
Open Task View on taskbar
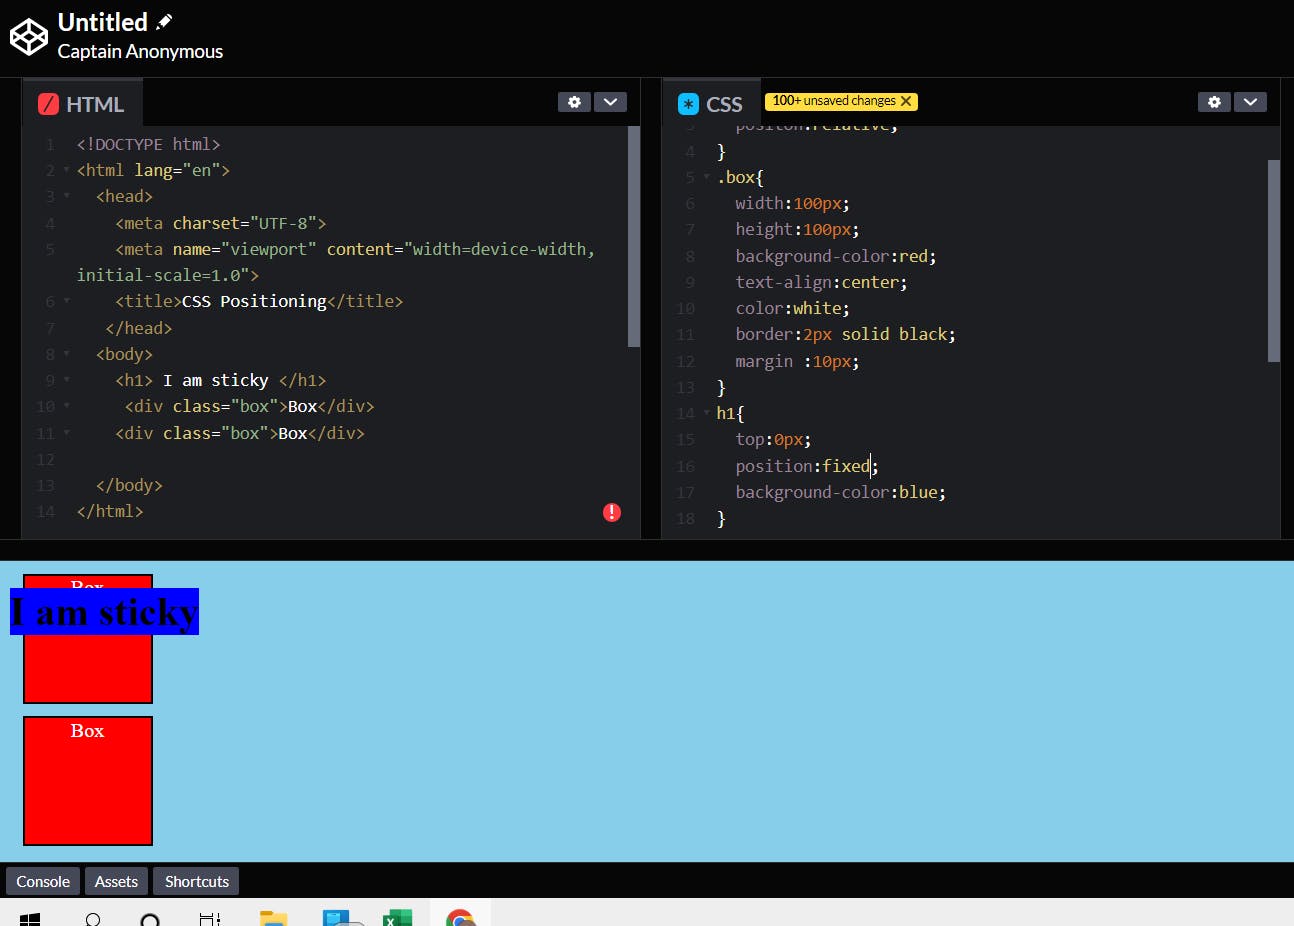[210, 918]
